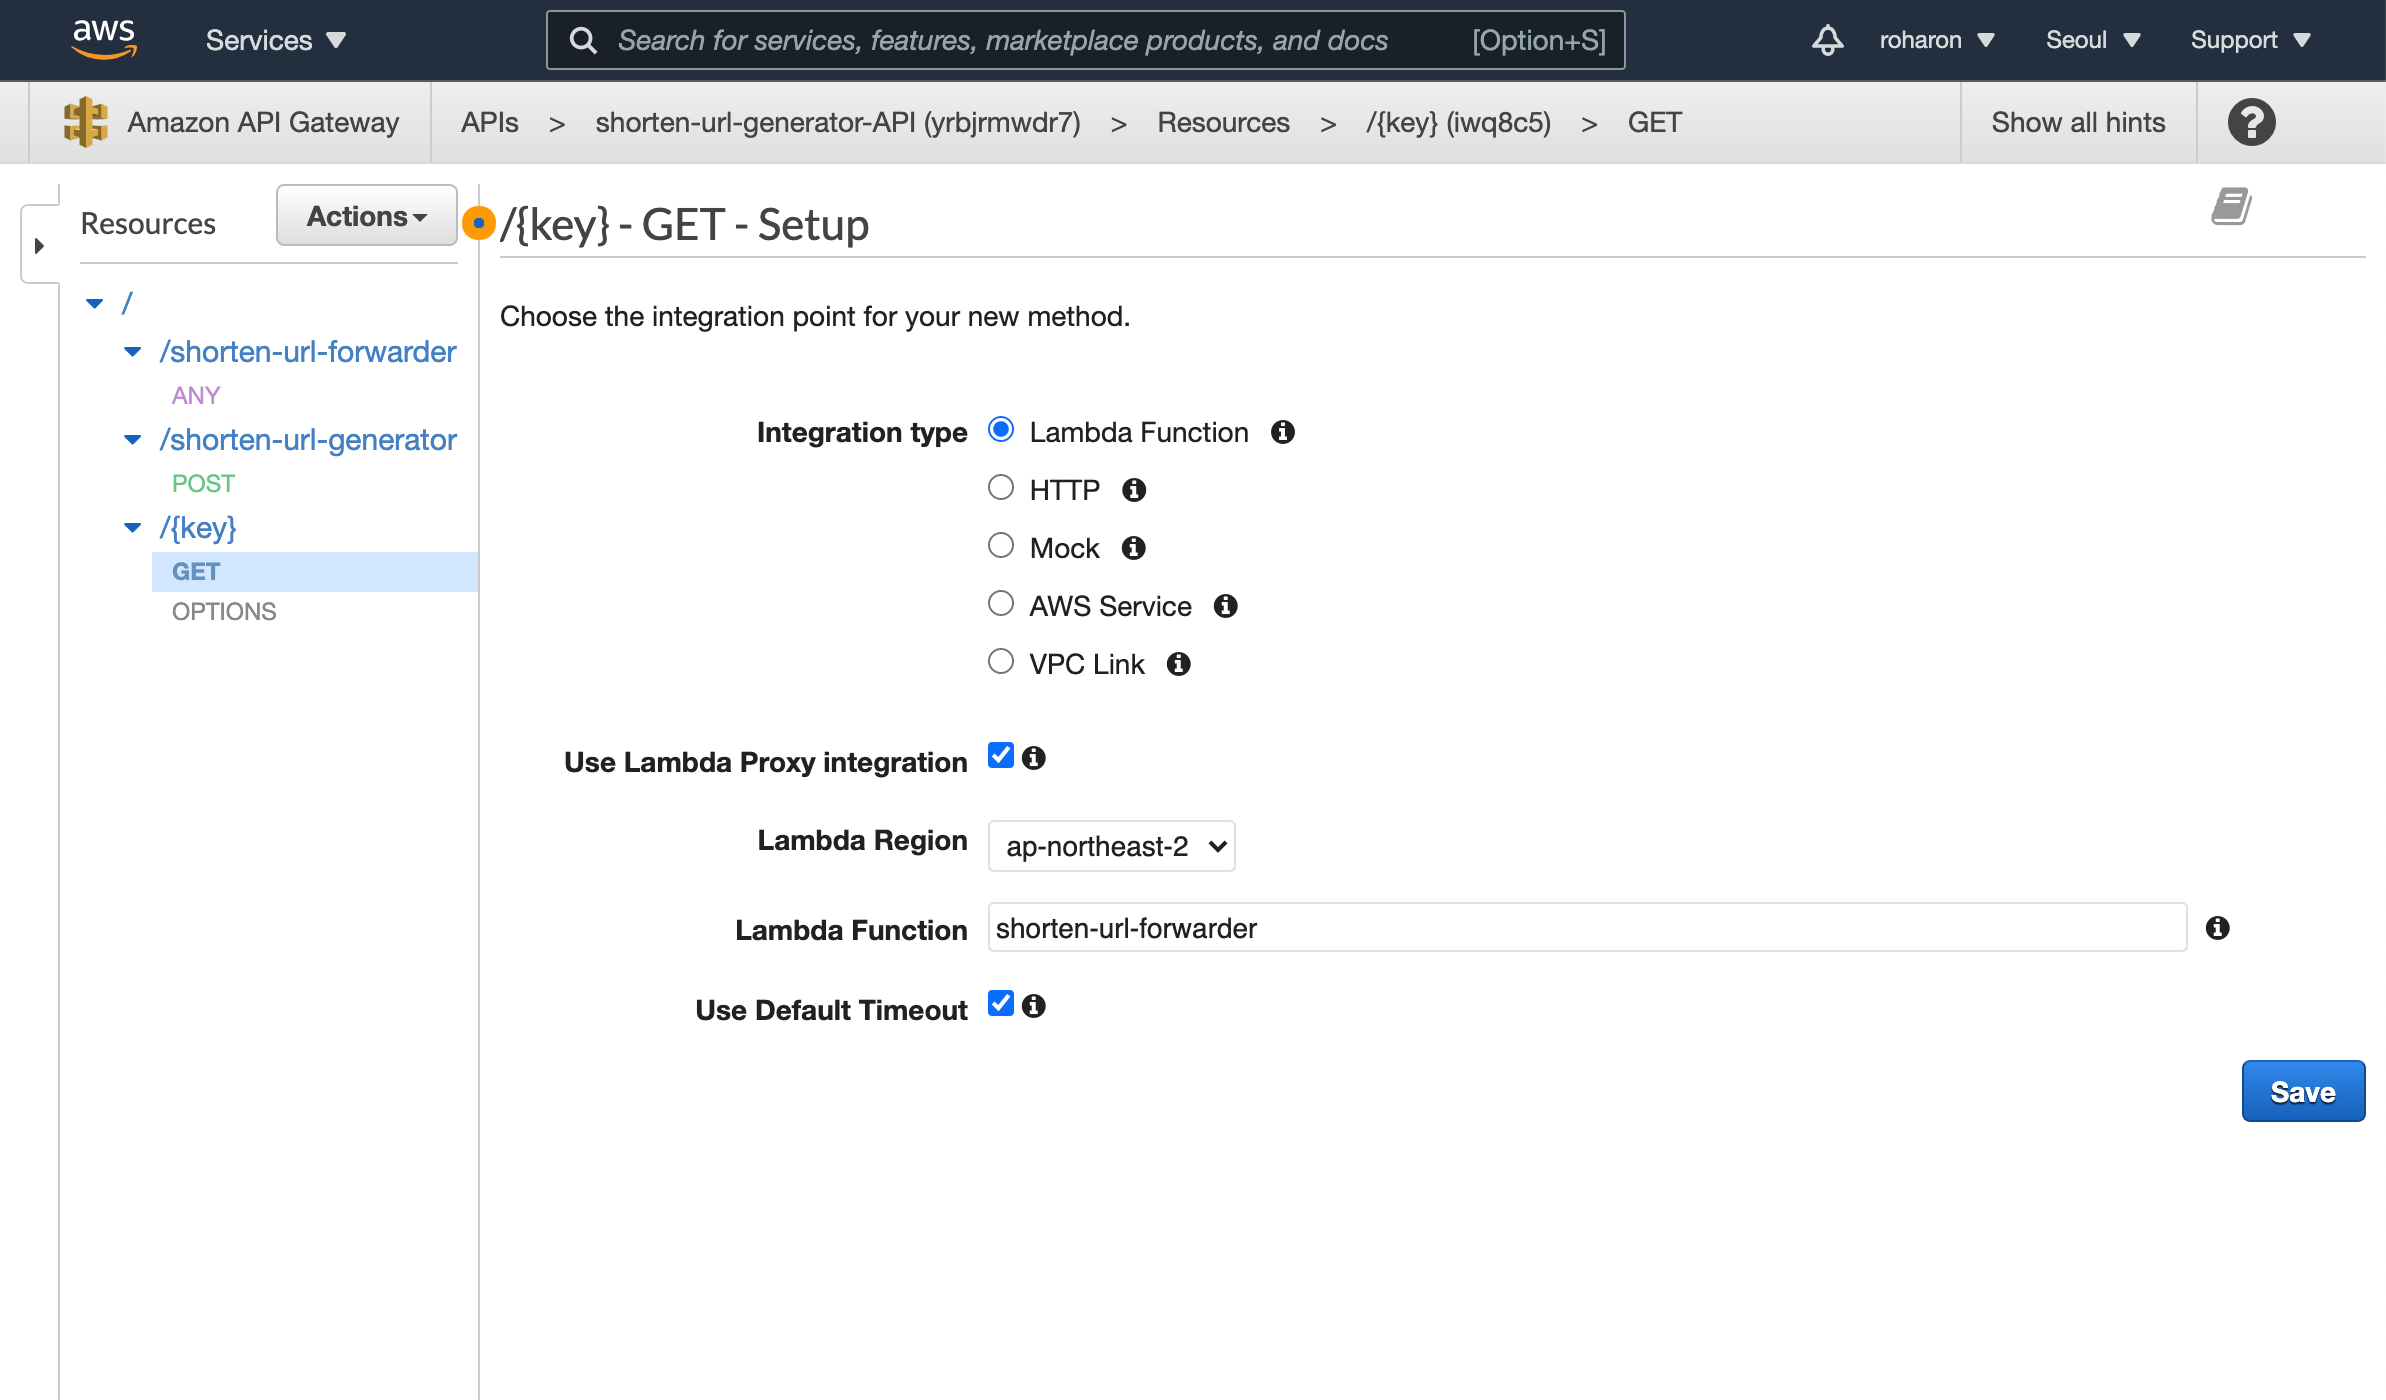Click the Amazon API Gateway logo icon
The height and width of the screenshot is (1400, 2386).
[85, 122]
